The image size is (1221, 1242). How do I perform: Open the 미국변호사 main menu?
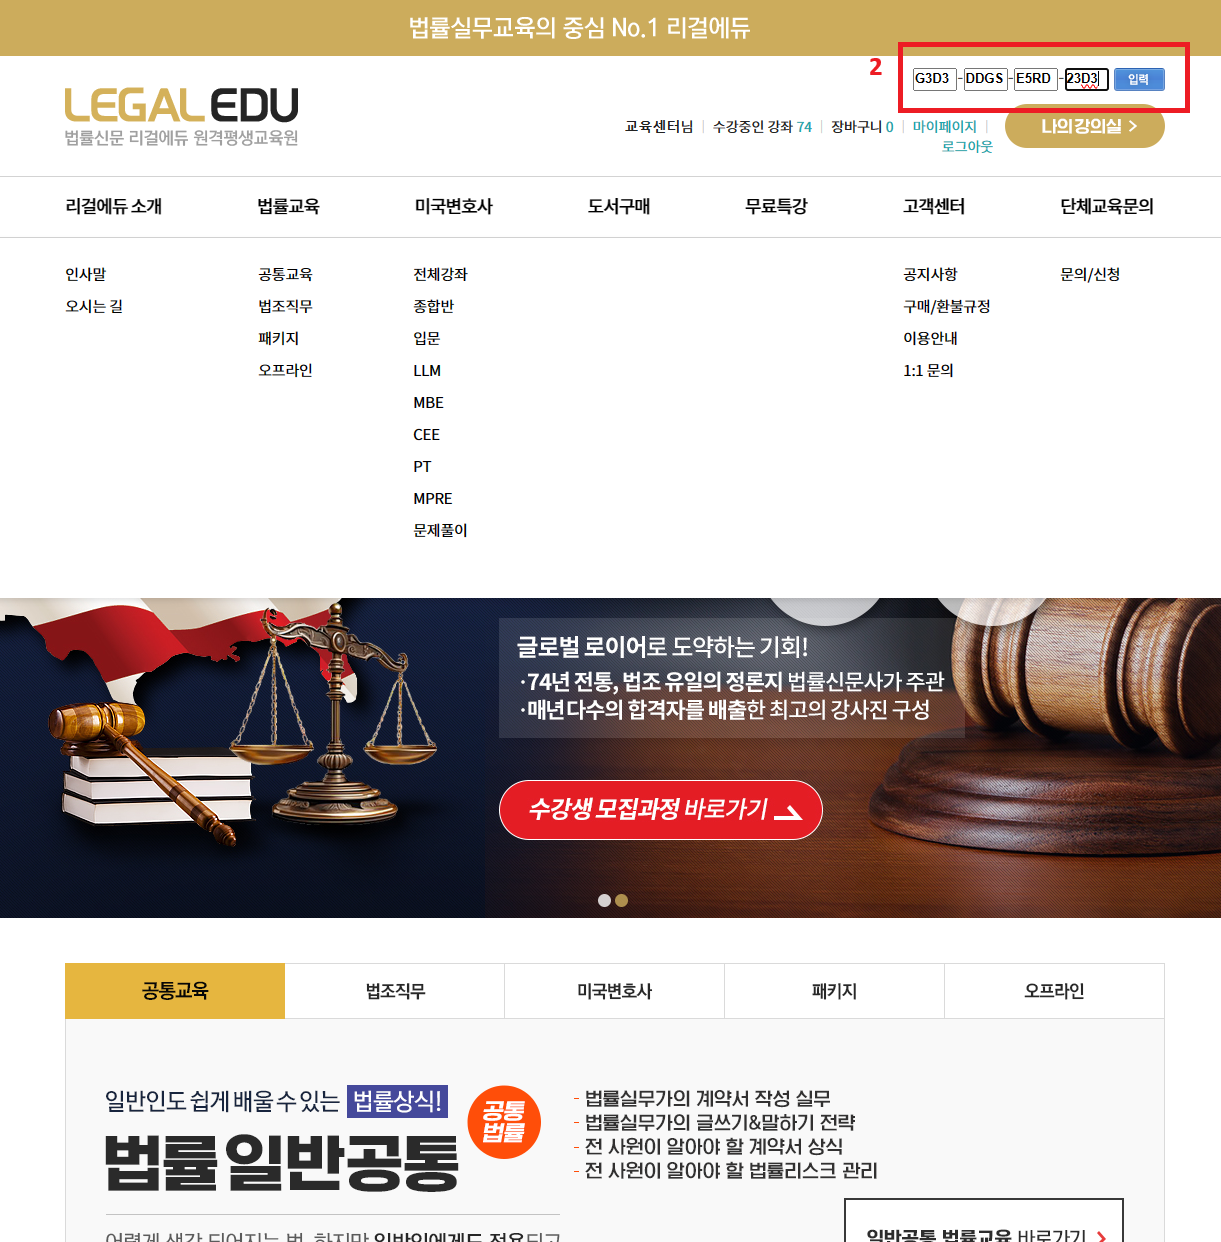click(x=453, y=206)
